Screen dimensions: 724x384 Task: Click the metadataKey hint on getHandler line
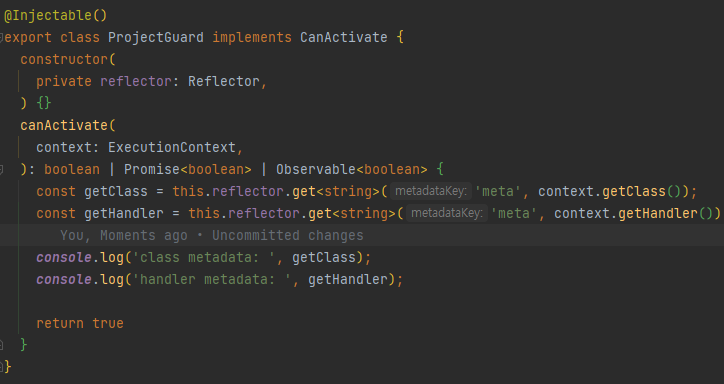click(447, 213)
